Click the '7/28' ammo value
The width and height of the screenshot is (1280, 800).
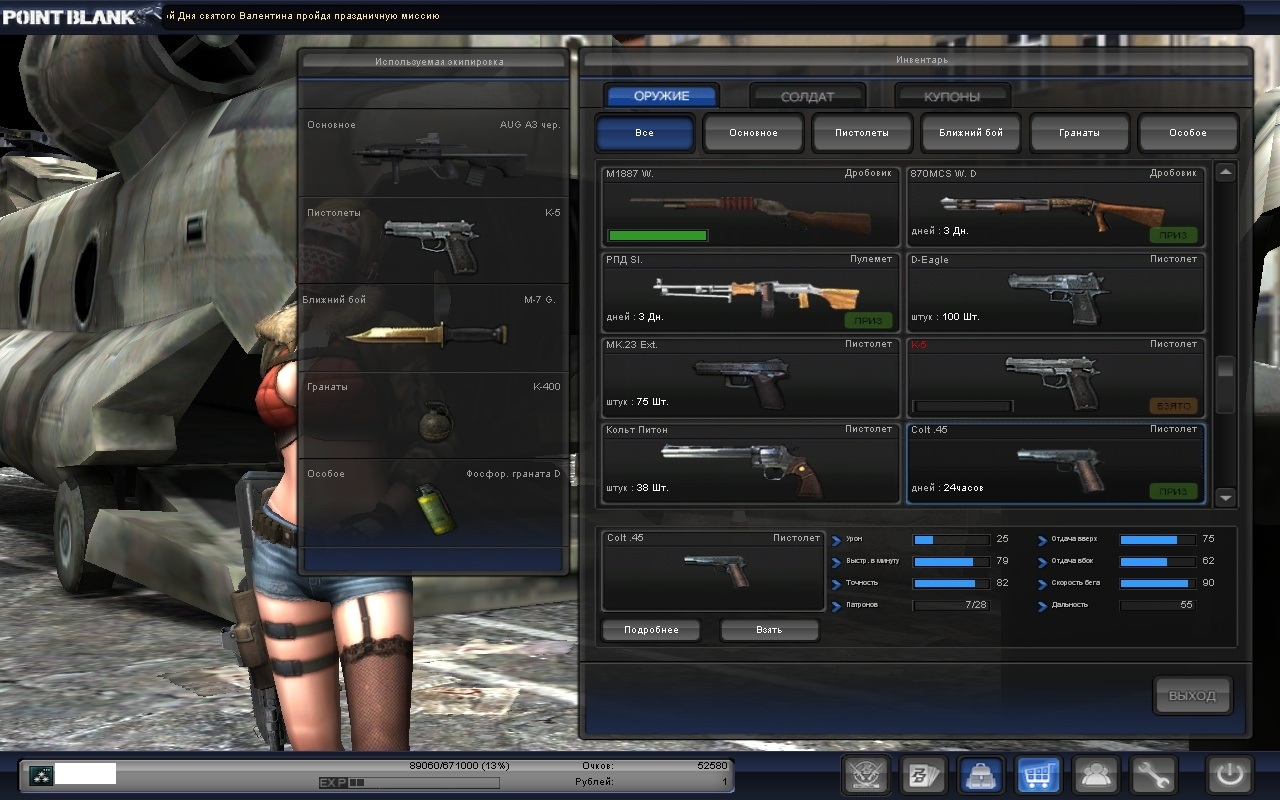coord(975,605)
